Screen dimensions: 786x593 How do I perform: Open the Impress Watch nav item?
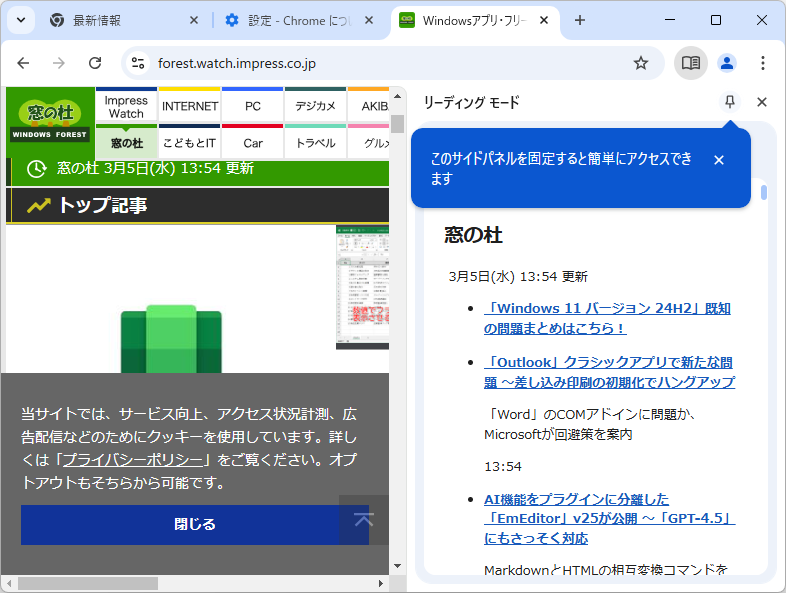pyautogui.click(x=126, y=105)
